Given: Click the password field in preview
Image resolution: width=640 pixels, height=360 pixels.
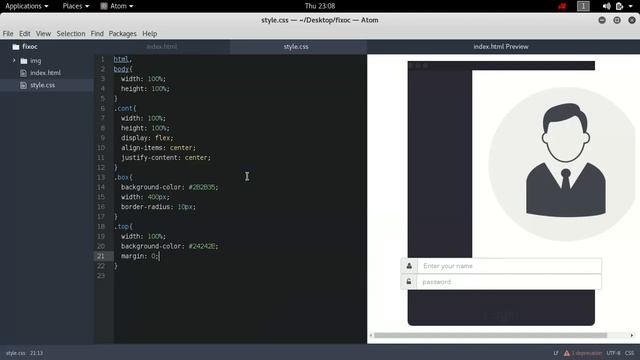Looking at the screenshot, I should click(x=509, y=282).
